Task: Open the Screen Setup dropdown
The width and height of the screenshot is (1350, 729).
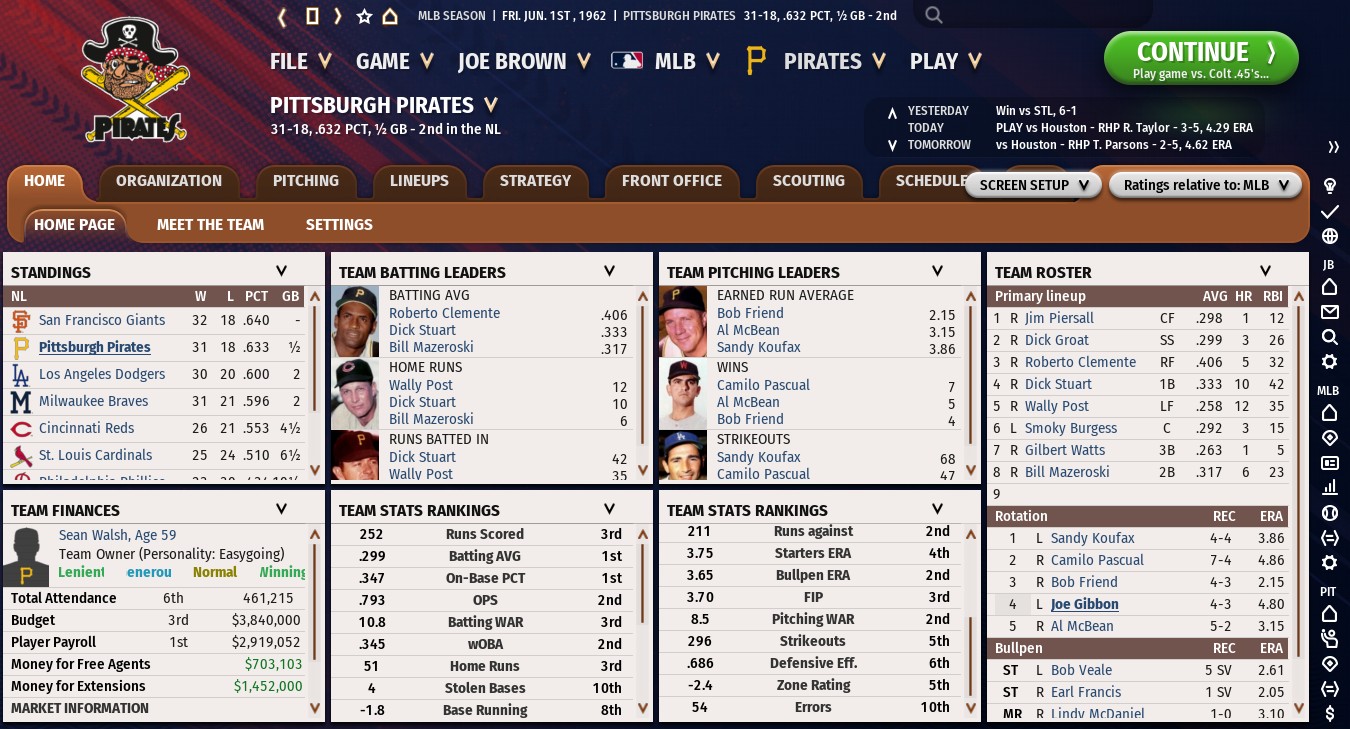Action: pyautogui.click(x=1033, y=185)
